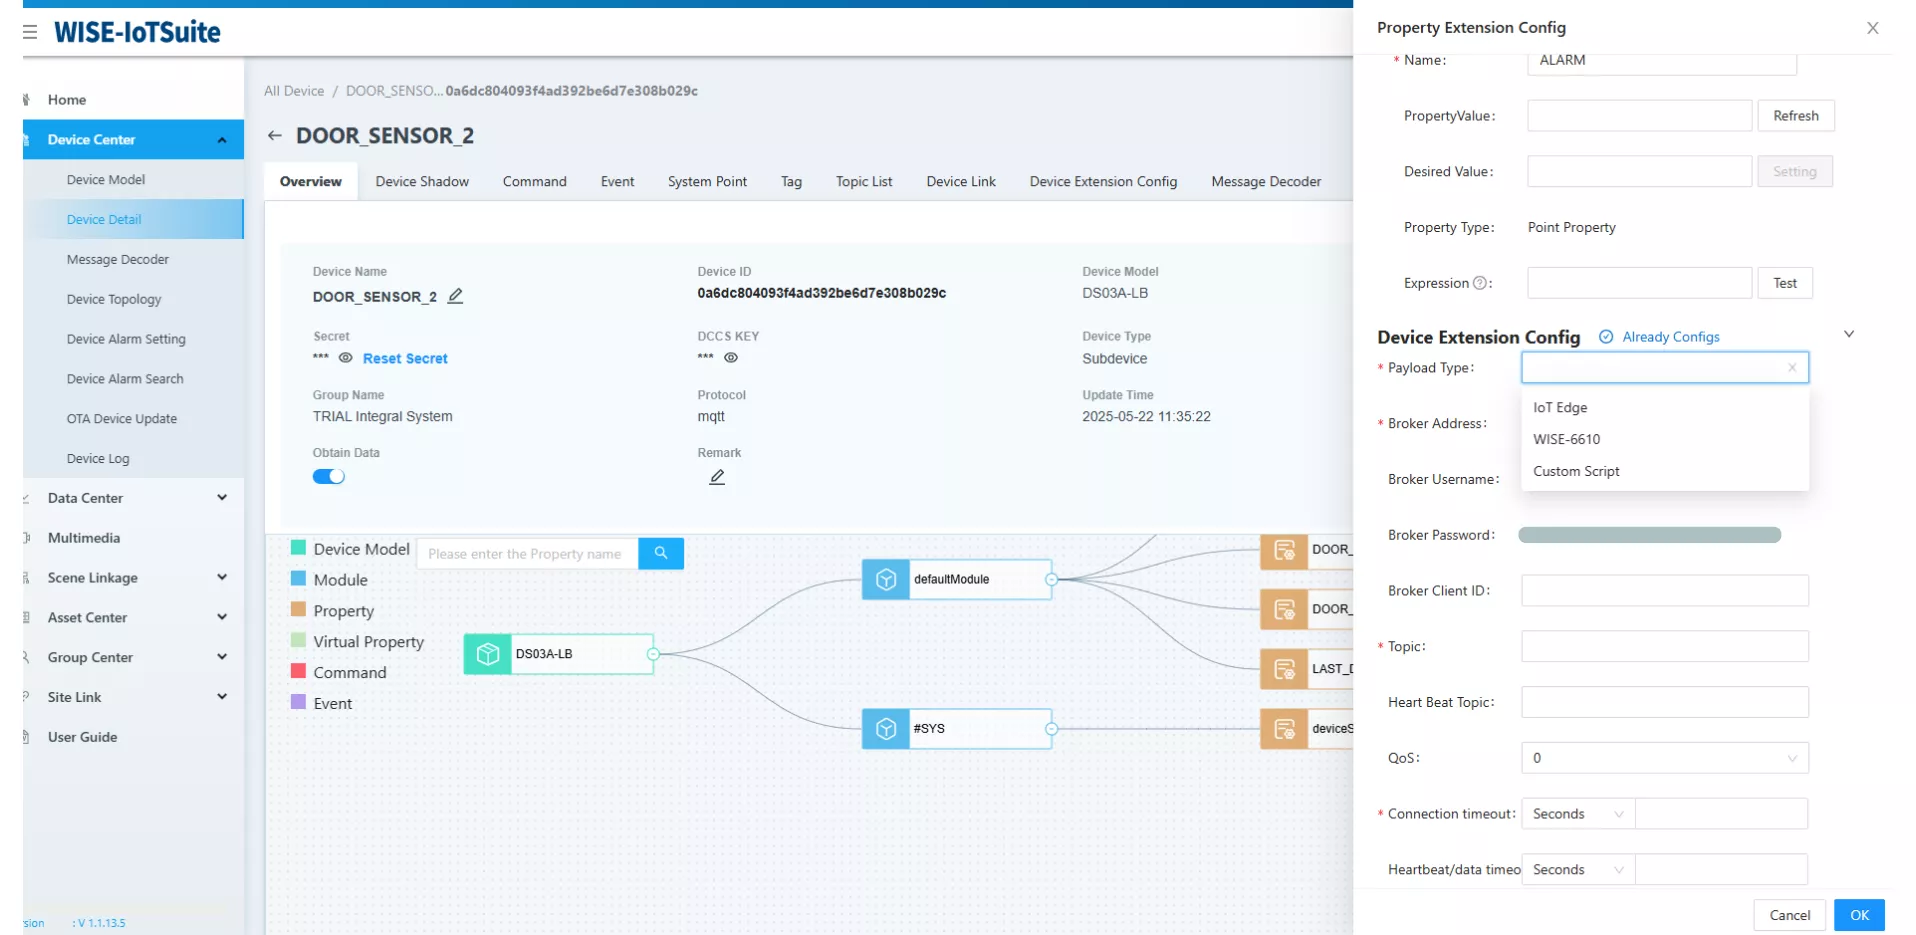Open Device Topology in sidebar

click(x=114, y=299)
